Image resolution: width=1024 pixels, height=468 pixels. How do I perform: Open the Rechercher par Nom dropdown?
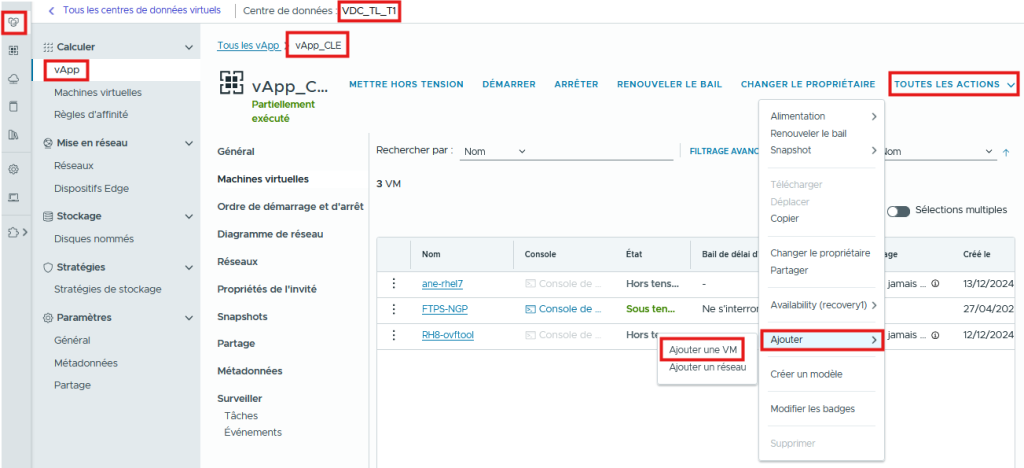pyautogui.click(x=495, y=151)
